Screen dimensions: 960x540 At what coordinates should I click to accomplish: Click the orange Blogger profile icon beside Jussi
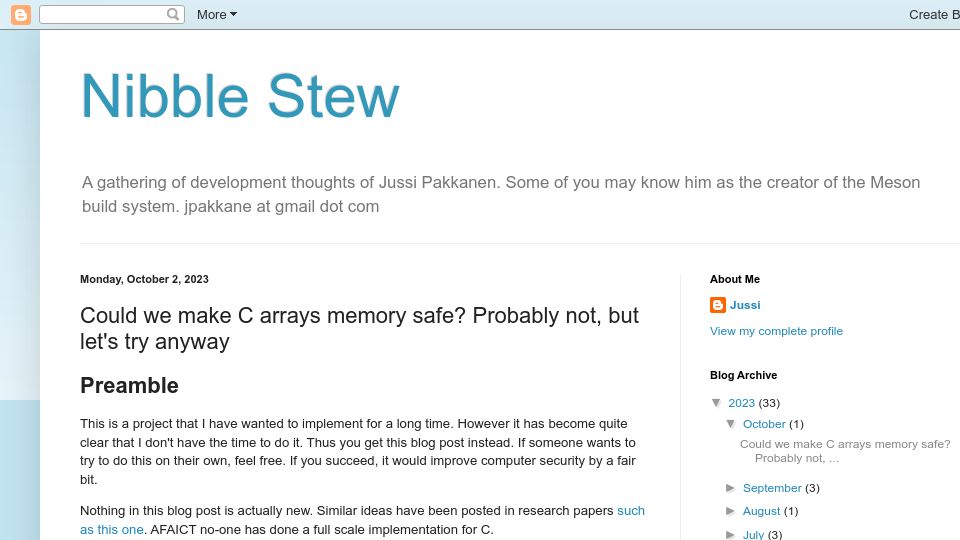pos(718,305)
